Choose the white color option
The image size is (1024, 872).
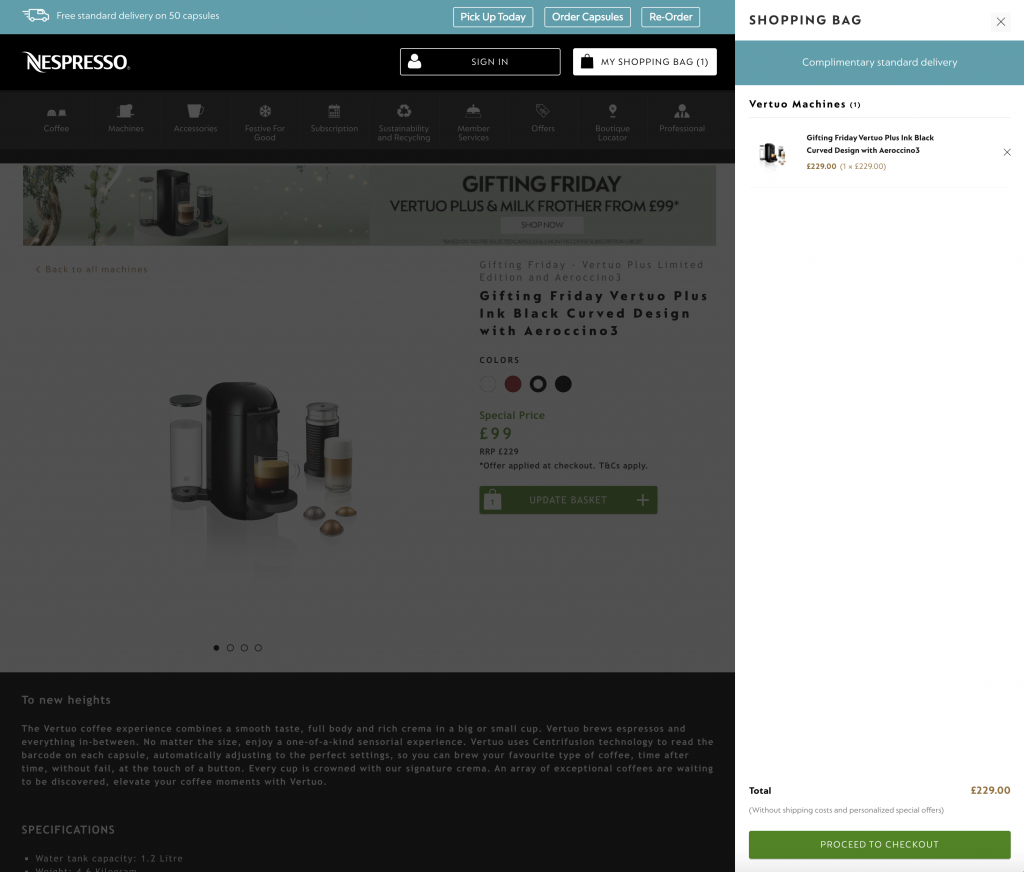click(x=488, y=384)
